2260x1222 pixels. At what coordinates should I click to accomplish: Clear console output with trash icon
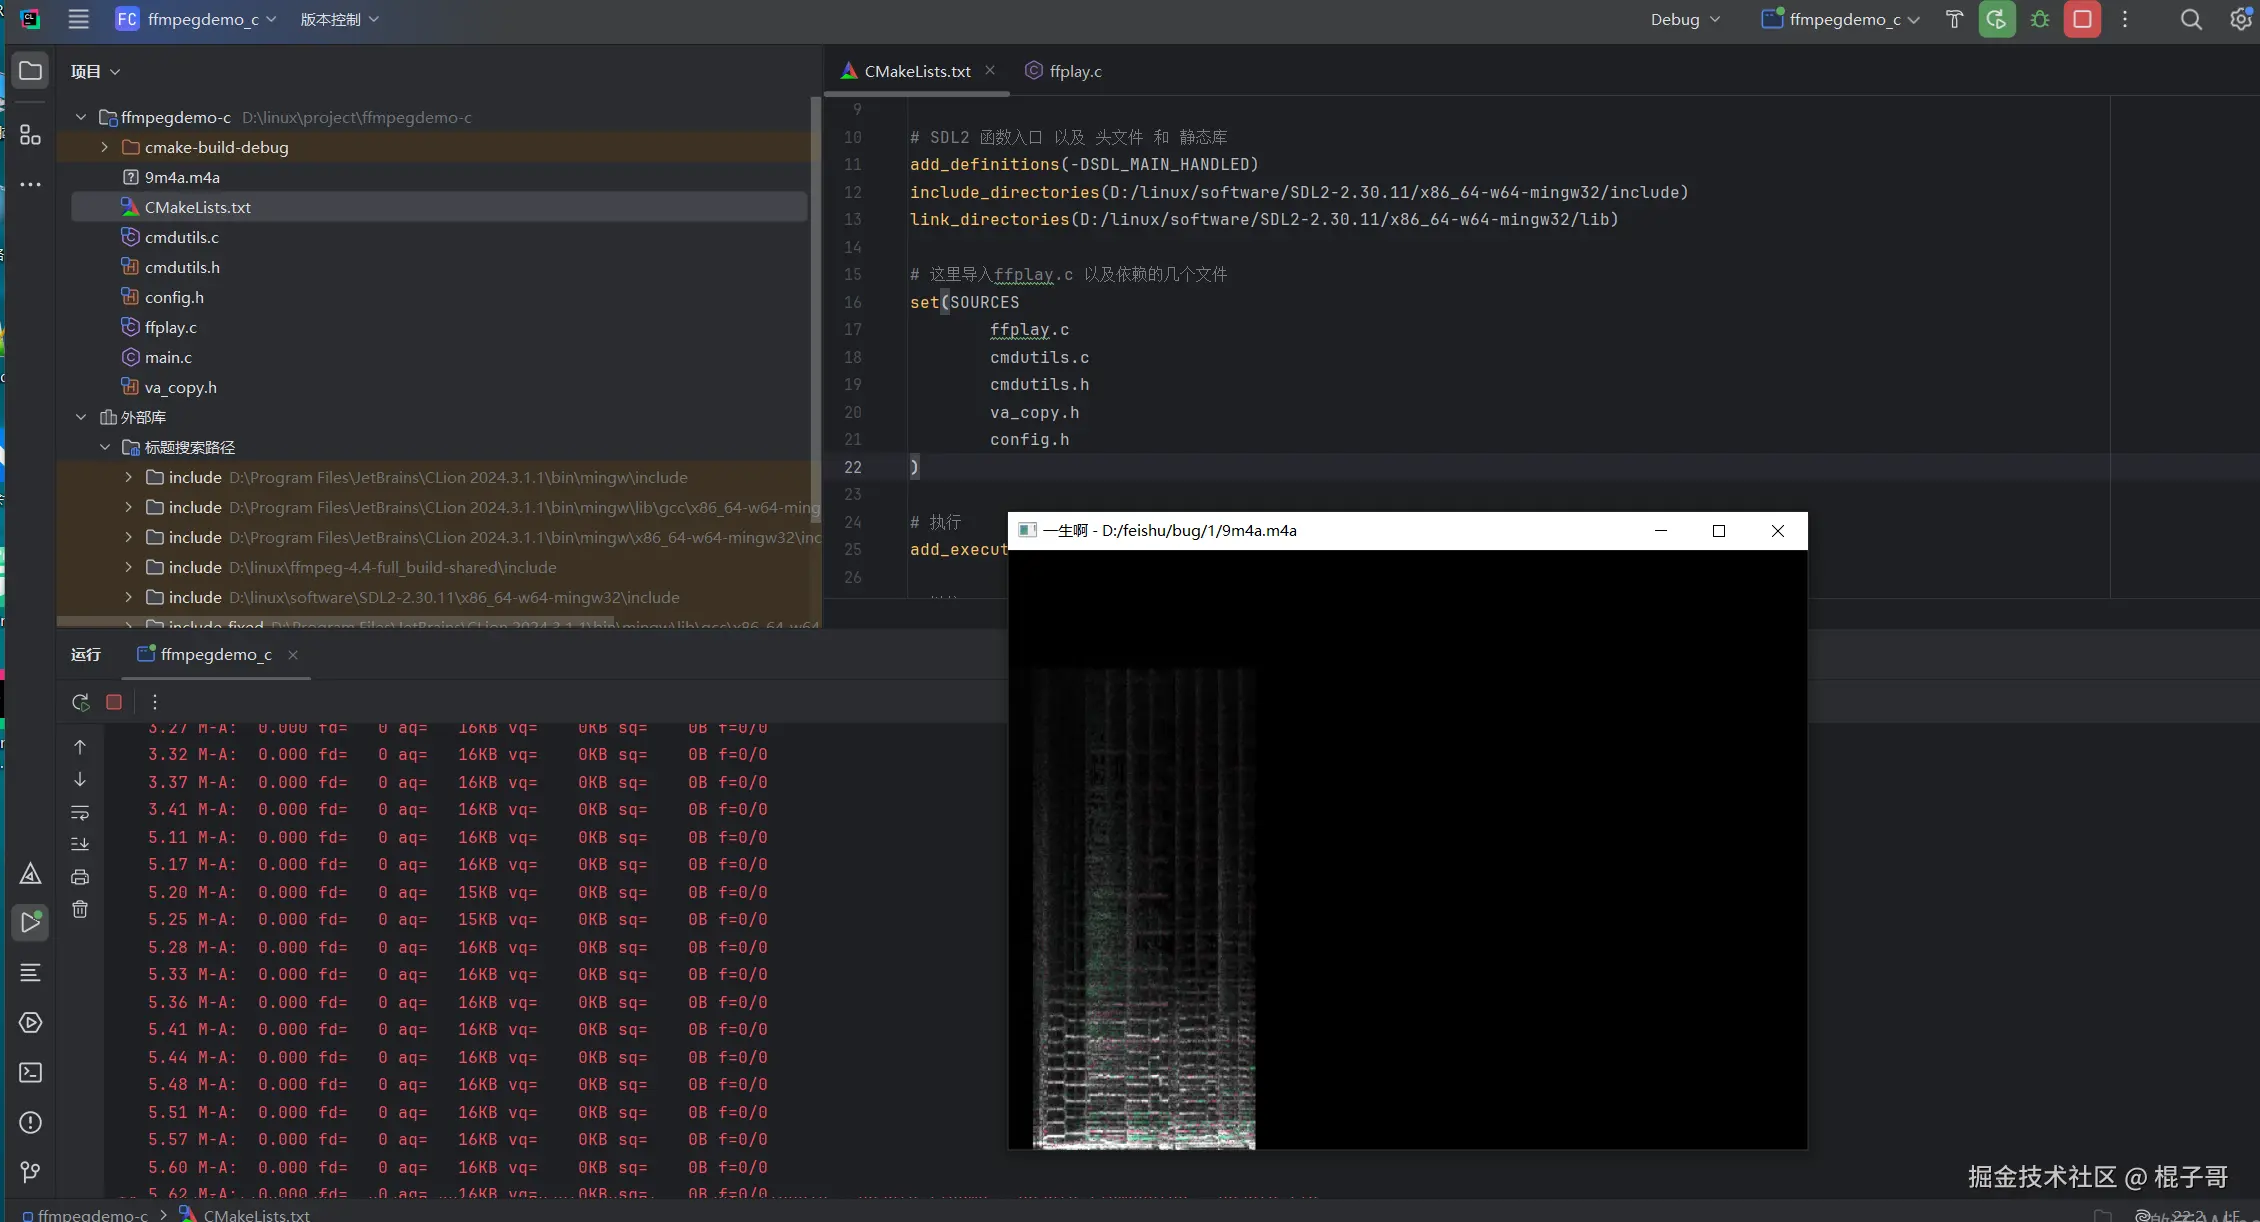pos(80,909)
